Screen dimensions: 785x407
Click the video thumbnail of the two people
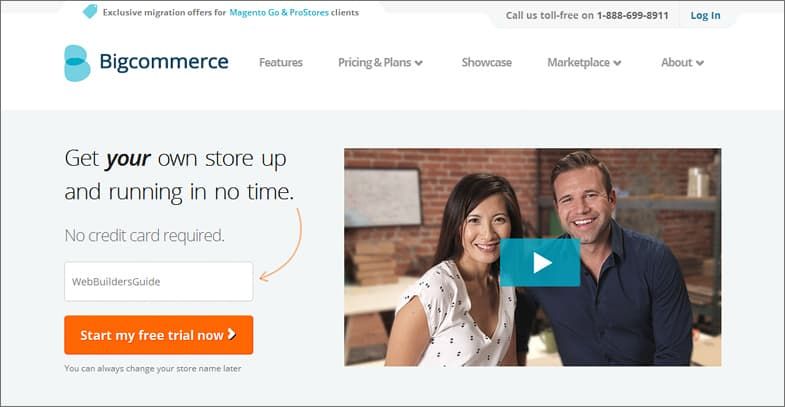coord(533,257)
